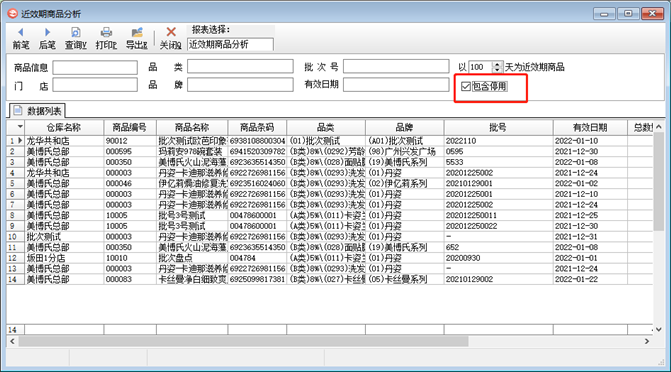Image resolution: width=671 pixels, height=372 pixels.
Task: Click the horizontal scrollbar thumb
Action: tap(243, 341)
